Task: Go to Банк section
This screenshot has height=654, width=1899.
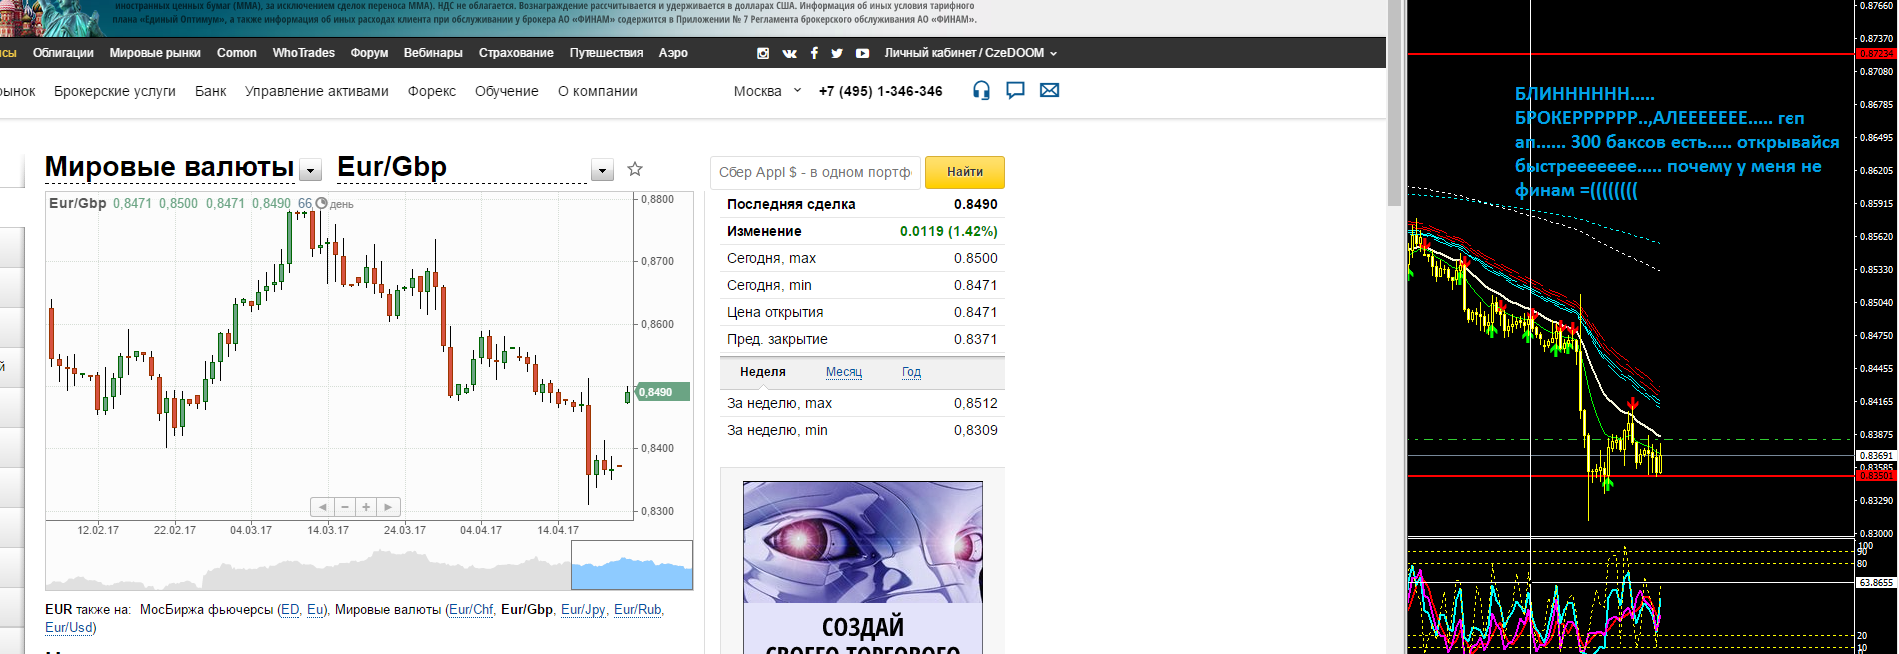Action: (x=211, y=91)
